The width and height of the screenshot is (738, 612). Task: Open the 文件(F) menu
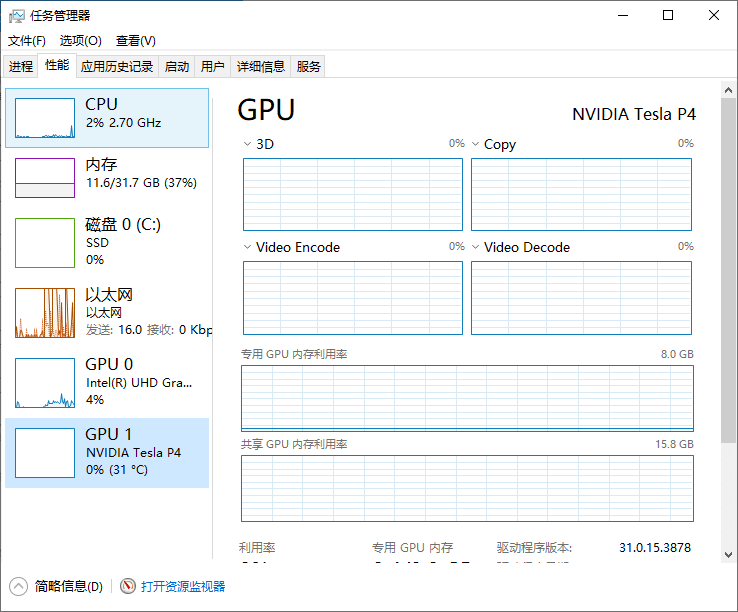tap(27, 41)
